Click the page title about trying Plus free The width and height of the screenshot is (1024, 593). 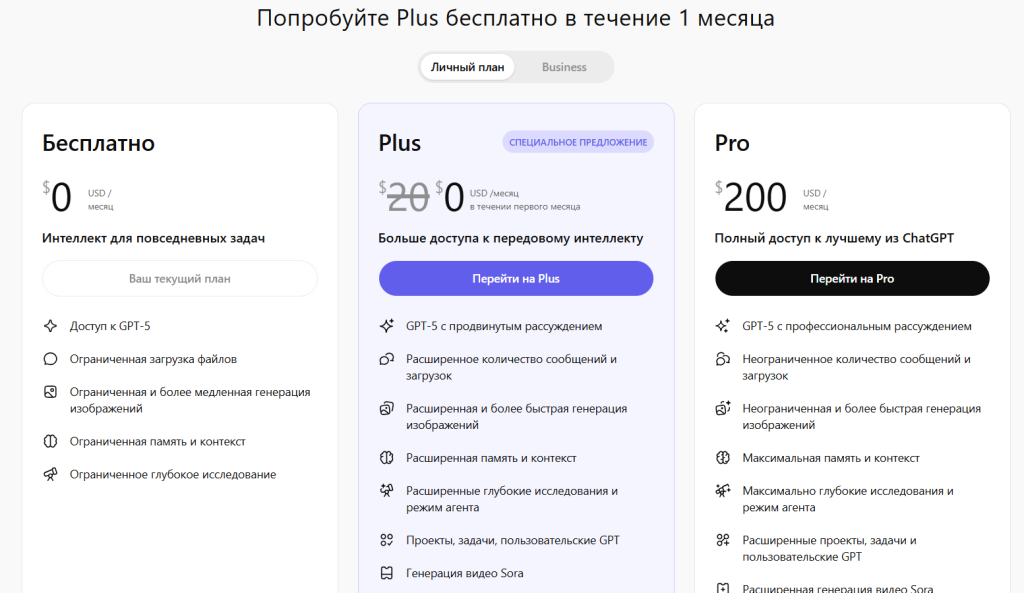click(x=512, y=18)
